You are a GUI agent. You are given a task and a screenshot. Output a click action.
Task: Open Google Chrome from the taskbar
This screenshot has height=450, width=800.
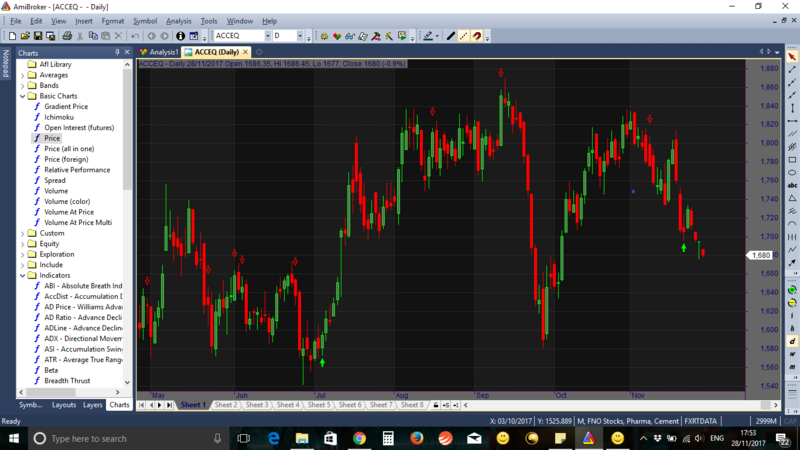coord(359,438)
